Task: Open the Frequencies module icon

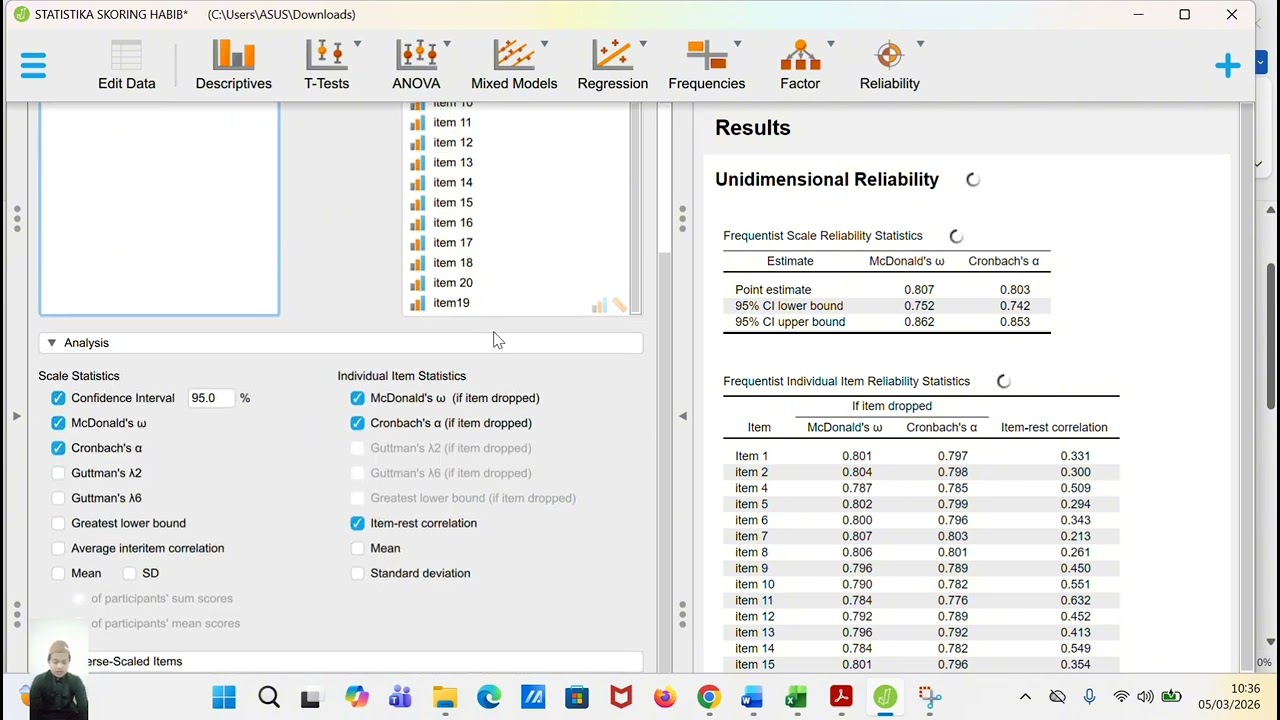Action: [707, 66]
